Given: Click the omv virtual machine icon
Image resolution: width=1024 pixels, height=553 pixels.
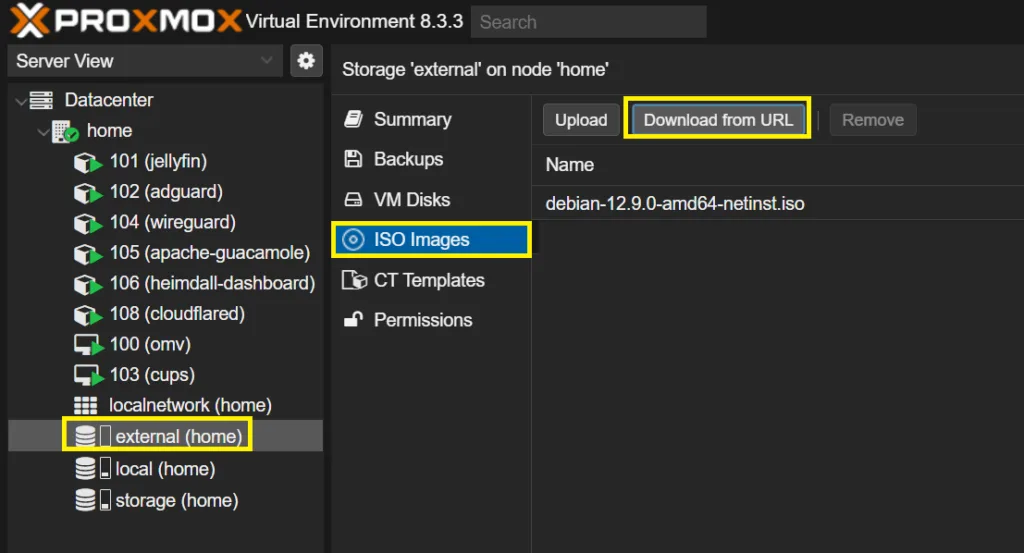Looking at the screenshot, I should (89, 345).
